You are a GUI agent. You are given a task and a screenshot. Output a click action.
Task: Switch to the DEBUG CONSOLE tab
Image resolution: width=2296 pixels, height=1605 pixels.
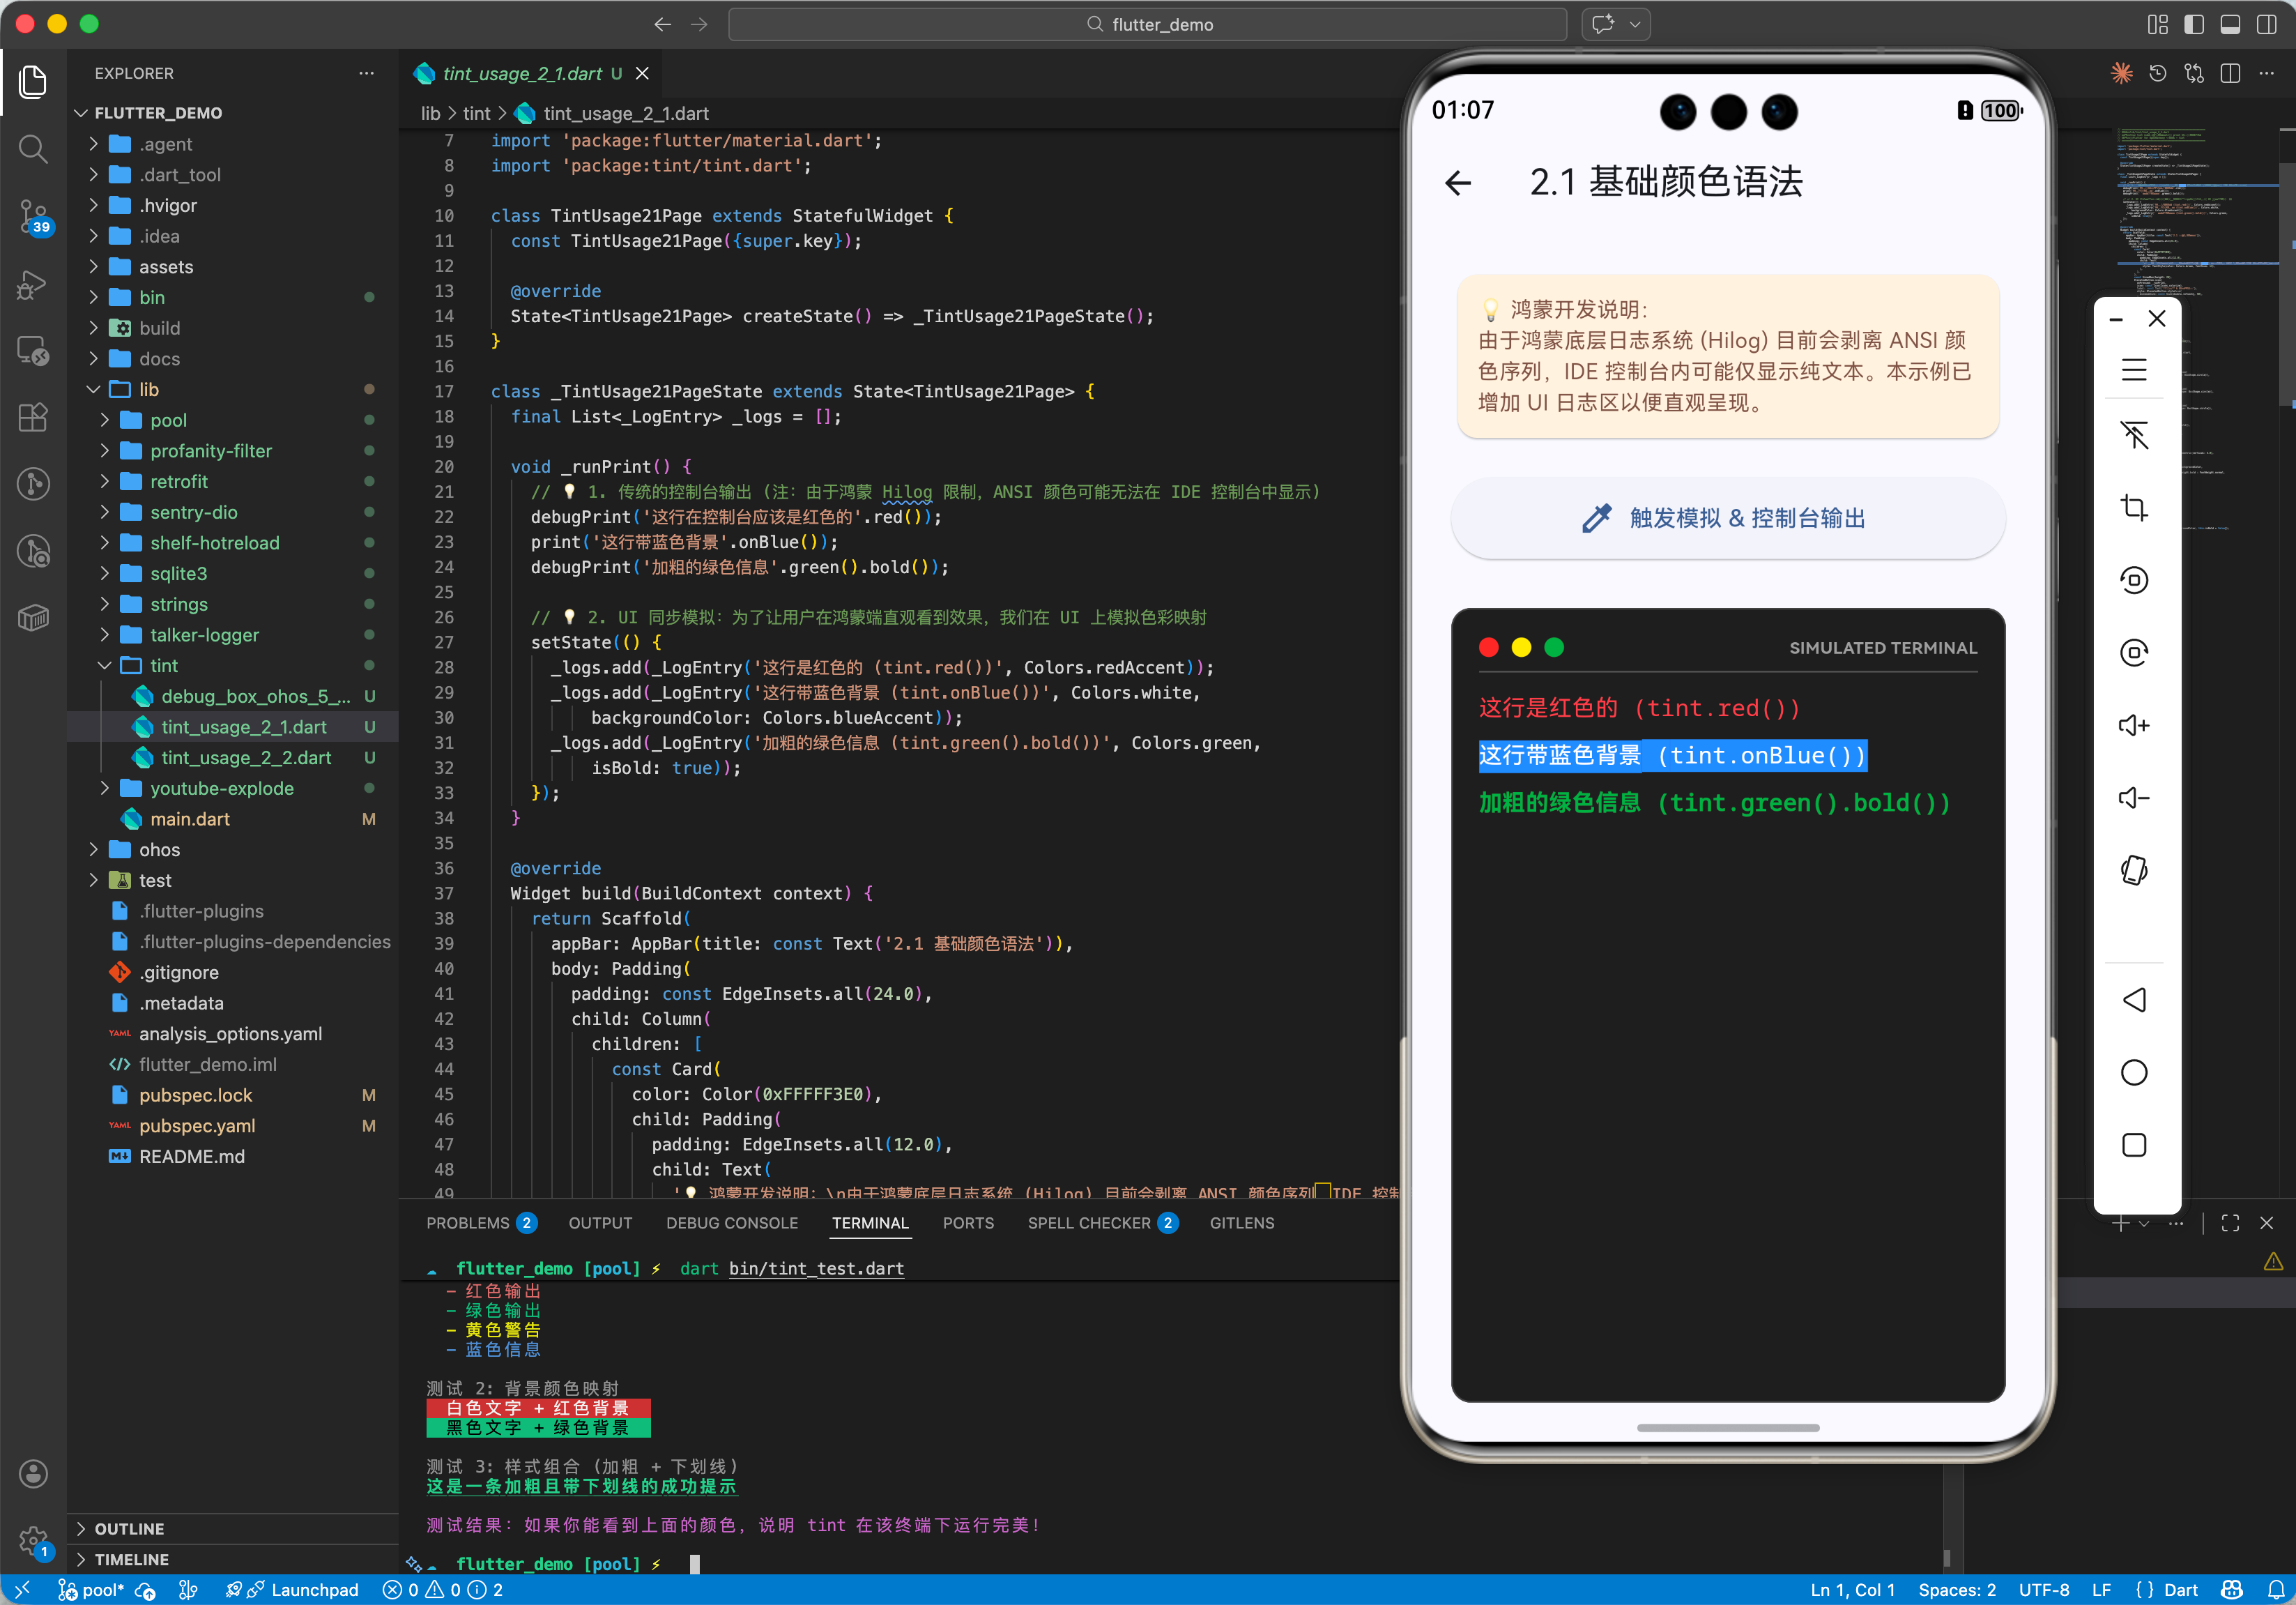731,1222
